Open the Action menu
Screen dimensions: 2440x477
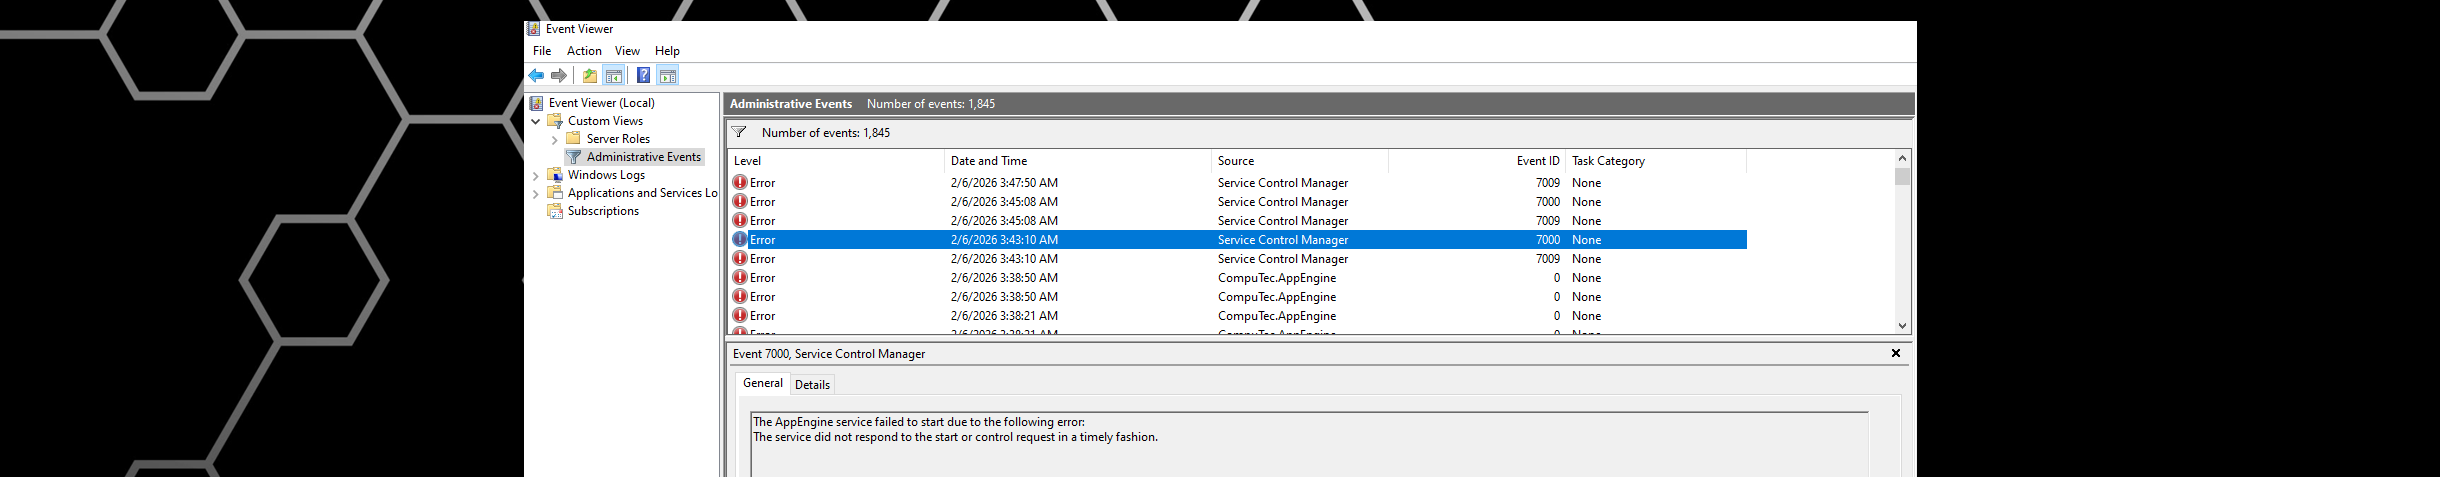click(584, 51)
